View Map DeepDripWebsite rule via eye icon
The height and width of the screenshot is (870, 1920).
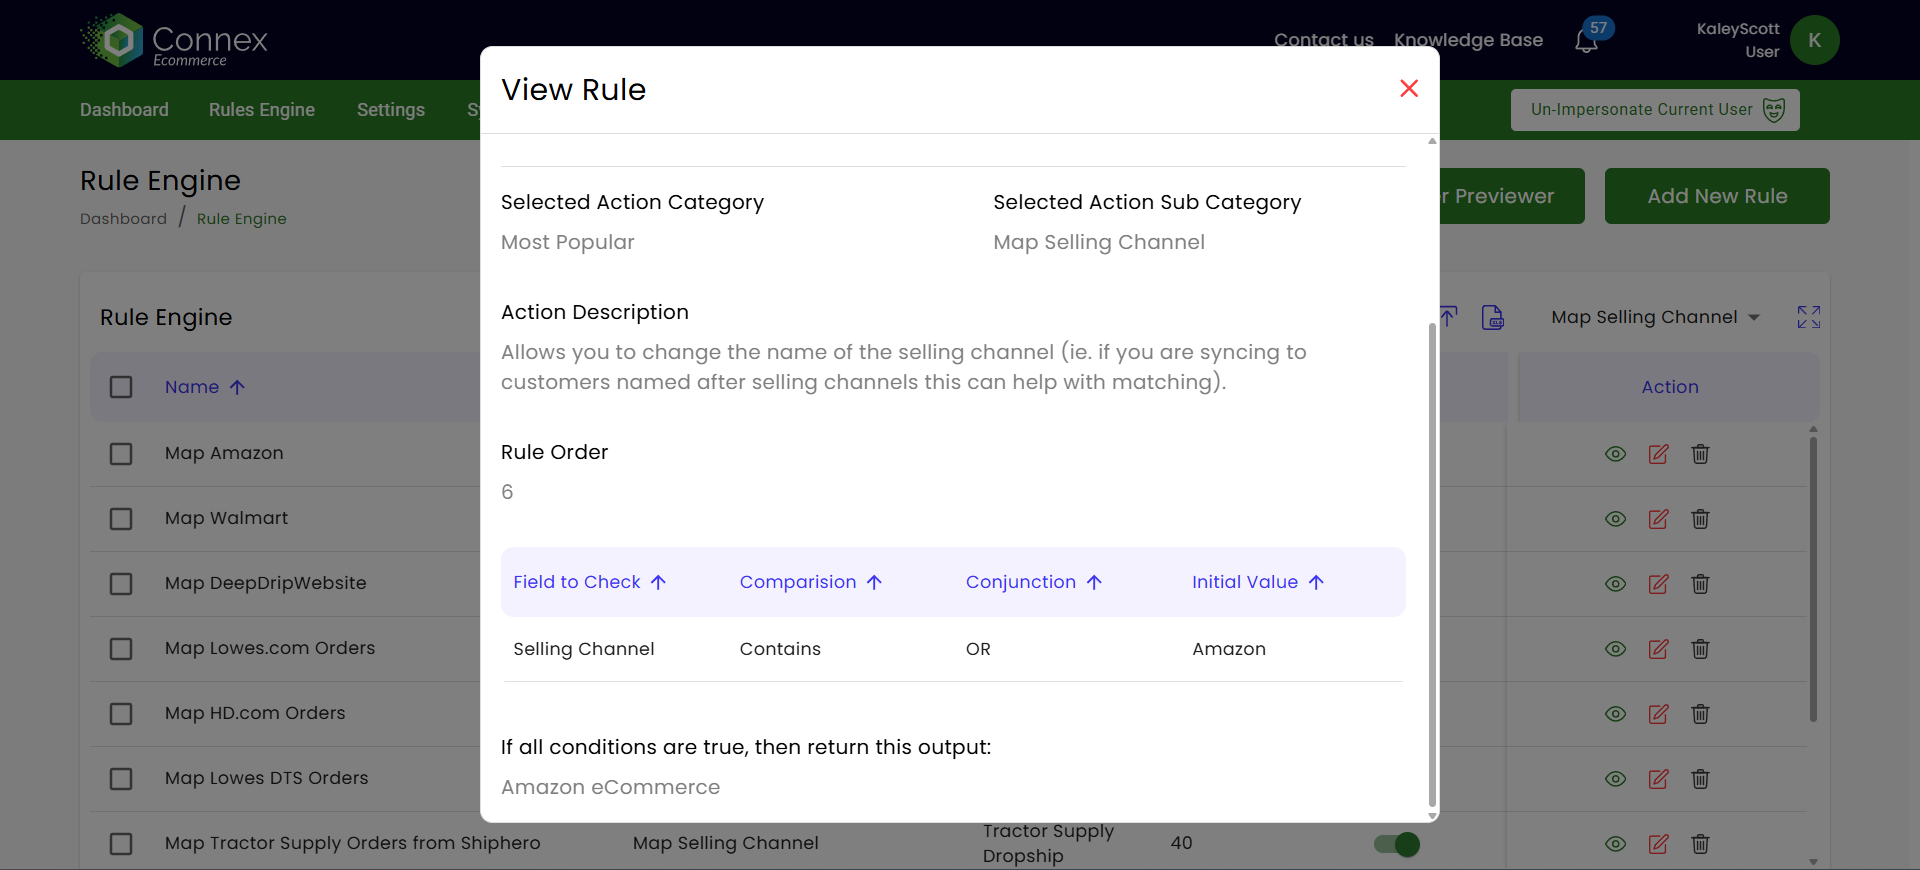click(x=1615, y=584)
